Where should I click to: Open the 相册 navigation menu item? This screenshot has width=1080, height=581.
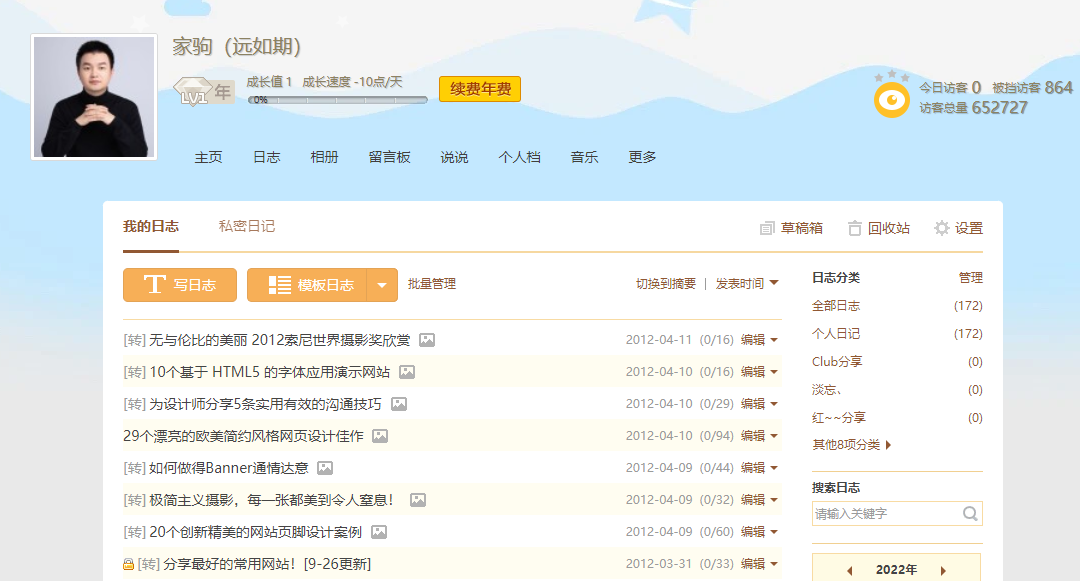(x=324, y=157)
